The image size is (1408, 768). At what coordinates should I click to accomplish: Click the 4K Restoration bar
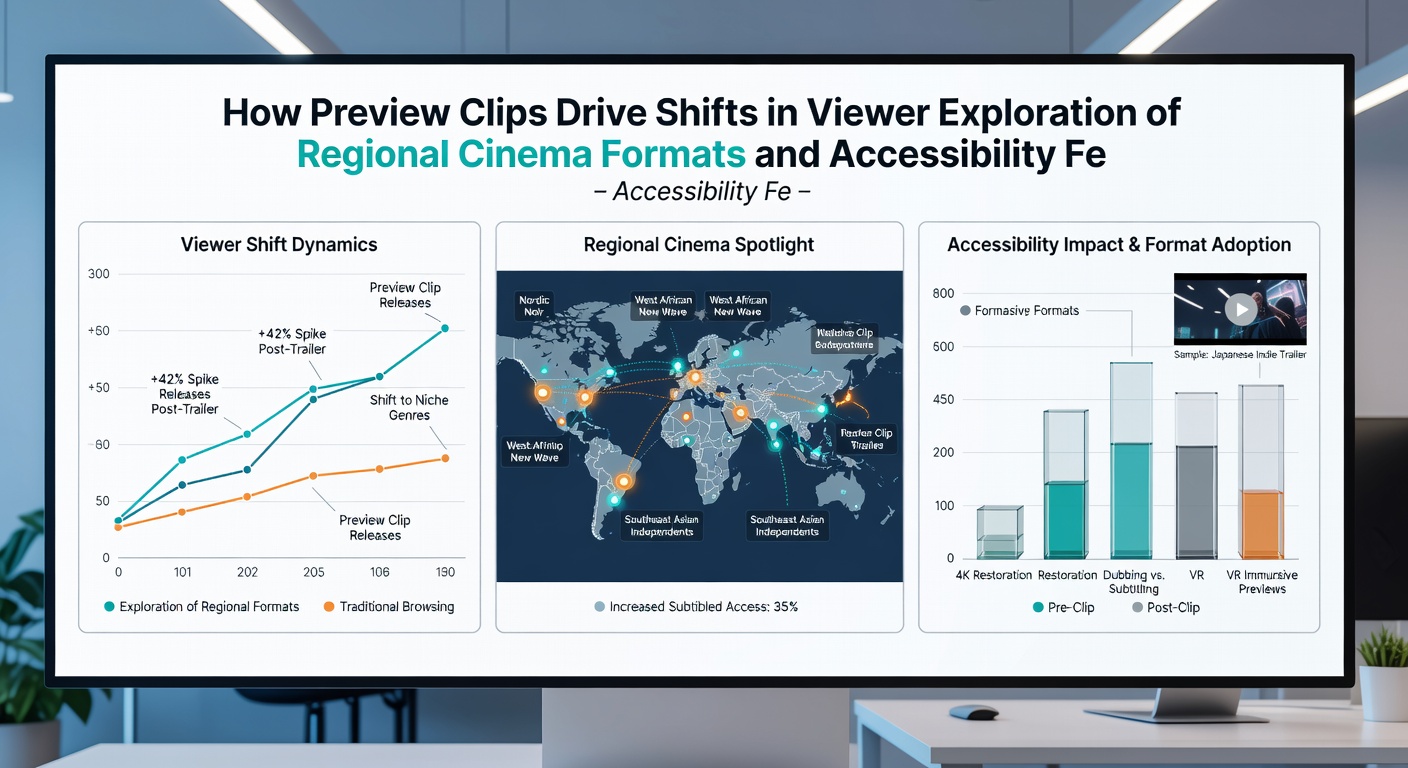pos(999,532)
